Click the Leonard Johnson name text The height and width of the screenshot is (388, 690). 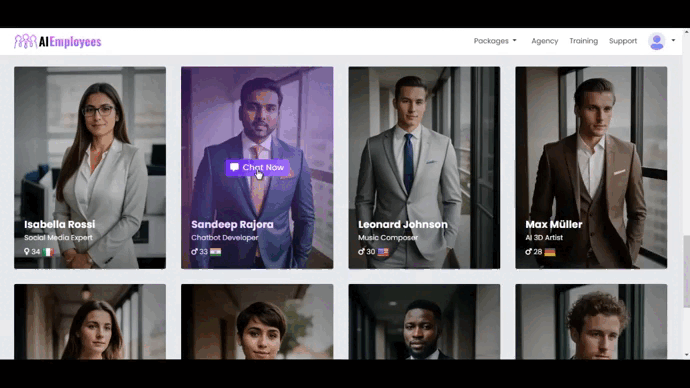click(x=403, y=224)
